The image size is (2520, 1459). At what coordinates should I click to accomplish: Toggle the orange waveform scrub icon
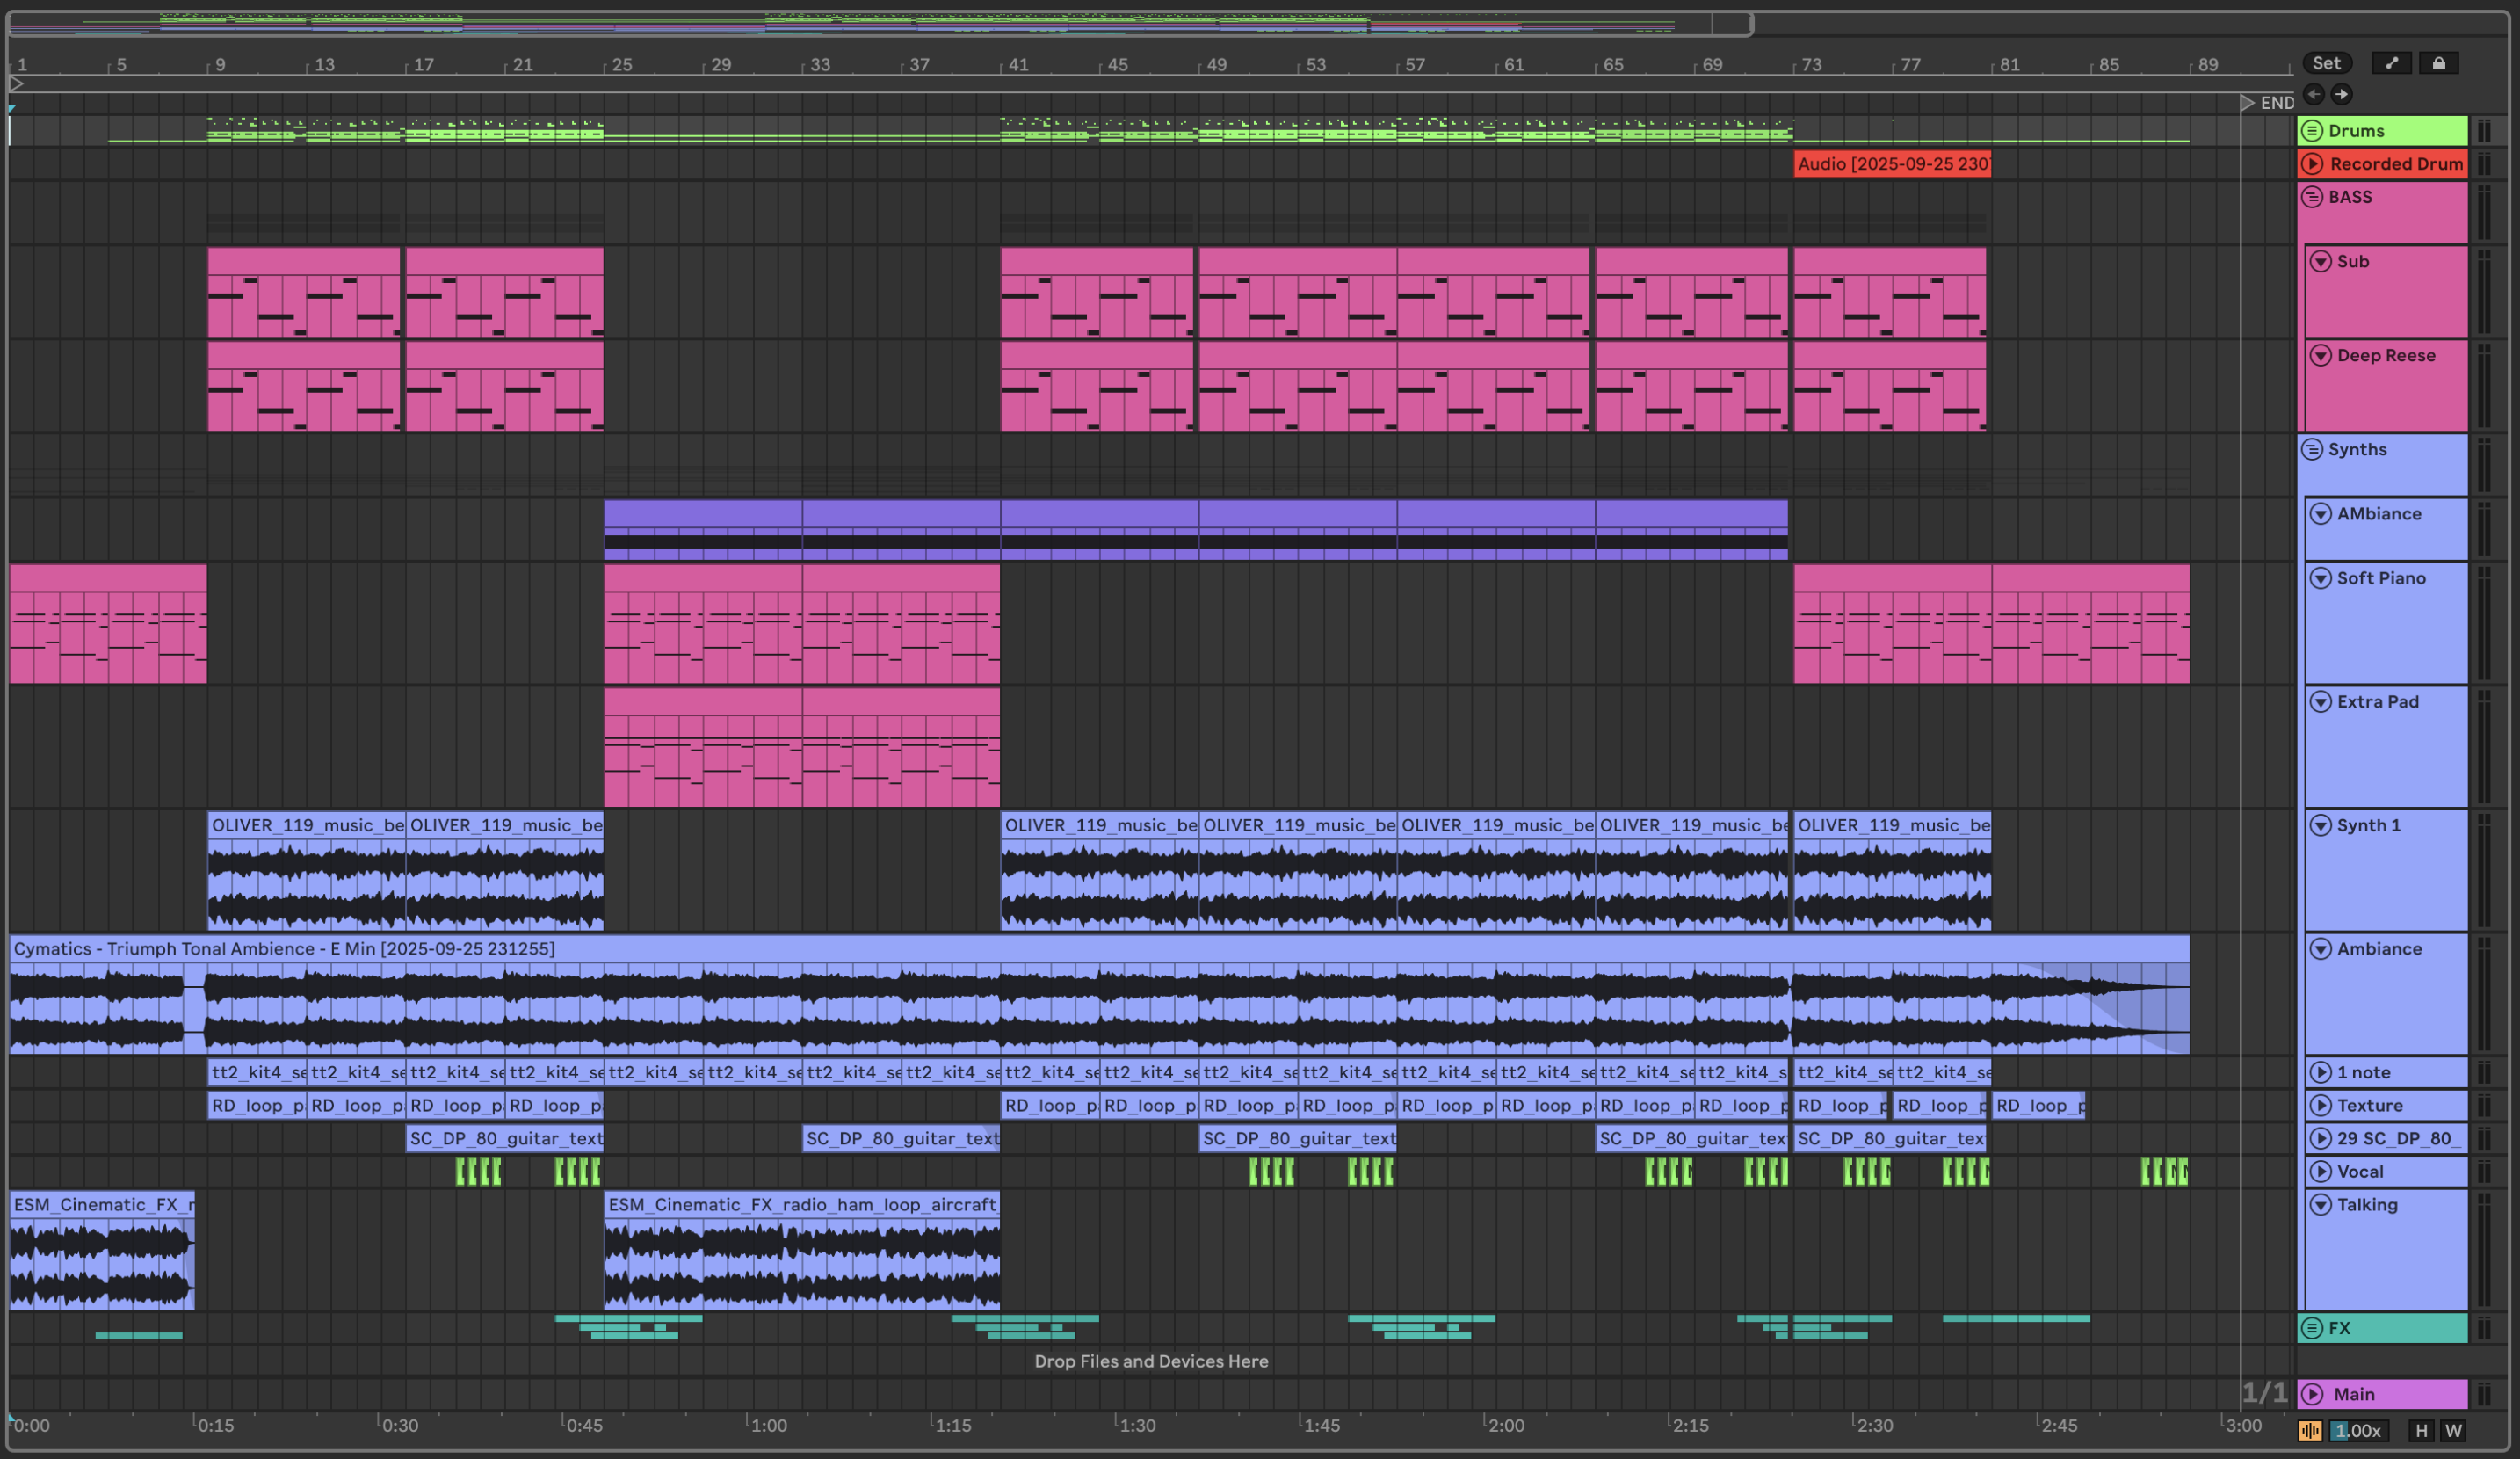click(x=2309, y=1430)
